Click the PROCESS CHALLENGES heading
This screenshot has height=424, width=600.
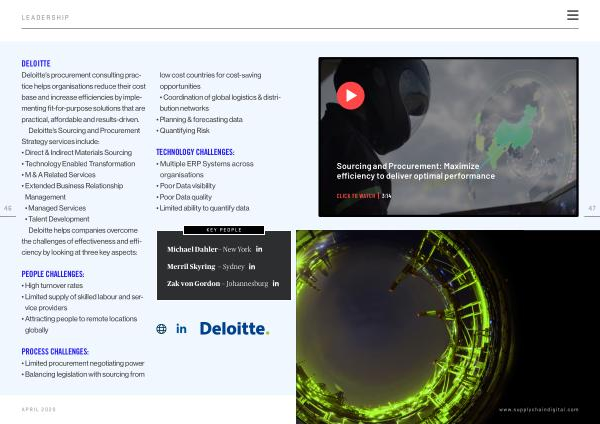(x=55, y=351)
